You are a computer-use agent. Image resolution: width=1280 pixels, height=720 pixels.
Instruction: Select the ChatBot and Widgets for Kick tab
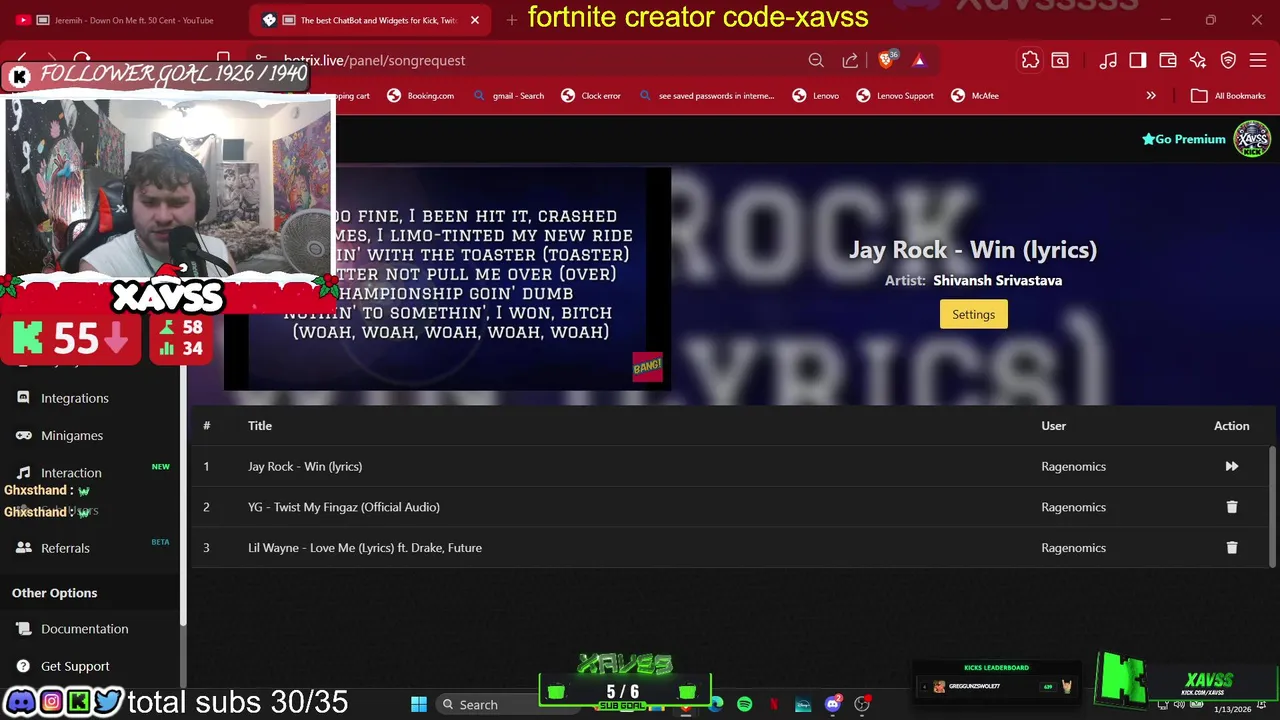click(370, 20)
